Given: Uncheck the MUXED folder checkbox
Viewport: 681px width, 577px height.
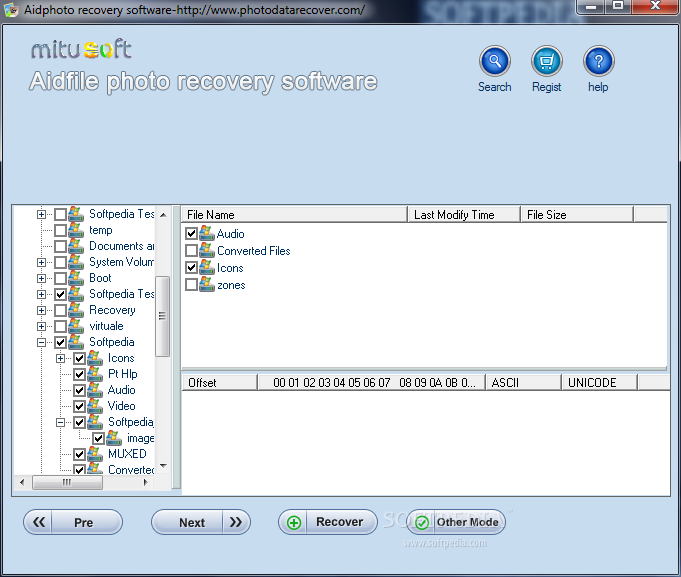Looking at the screenshot, I should pos(79,455).
